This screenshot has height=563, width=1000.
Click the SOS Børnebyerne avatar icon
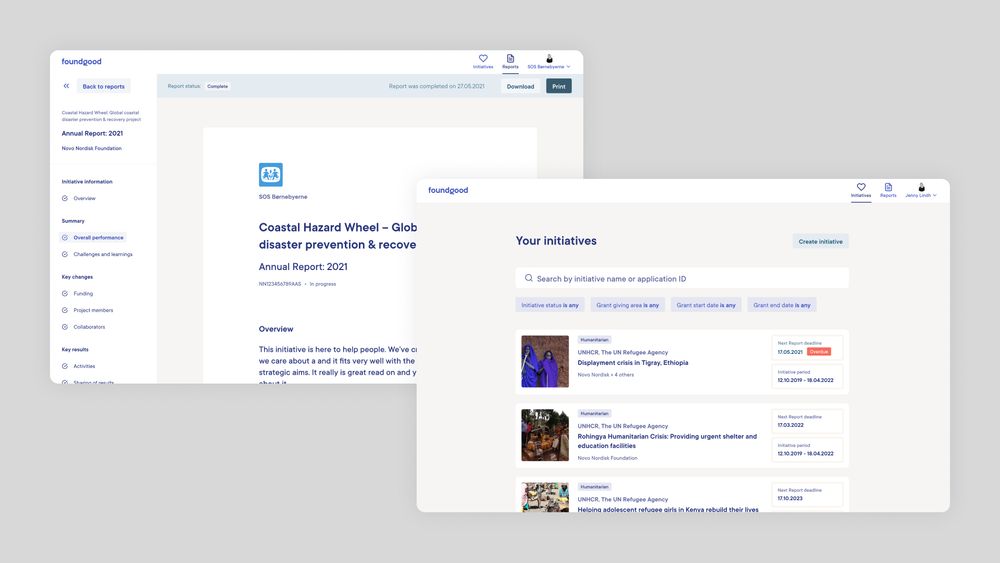549,58
